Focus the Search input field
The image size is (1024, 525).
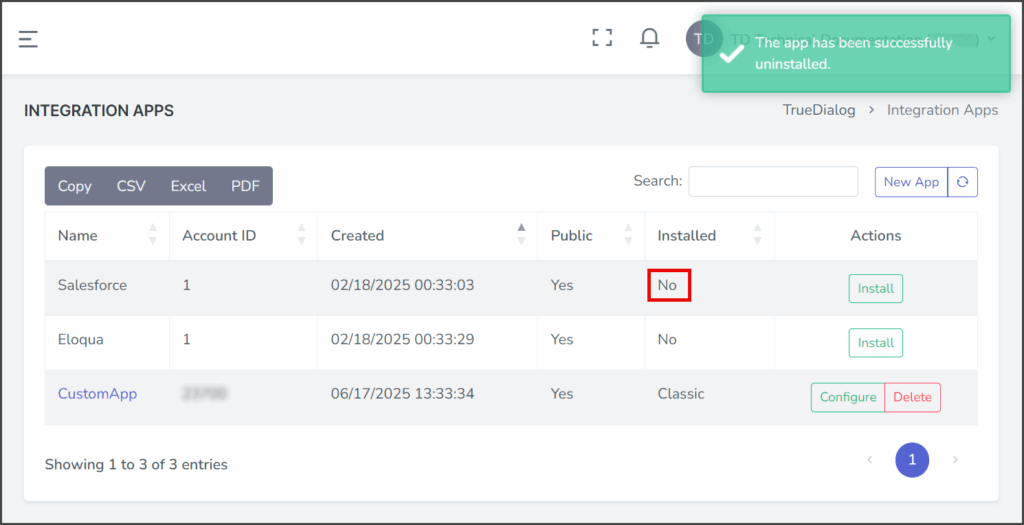tap(773, 182)
